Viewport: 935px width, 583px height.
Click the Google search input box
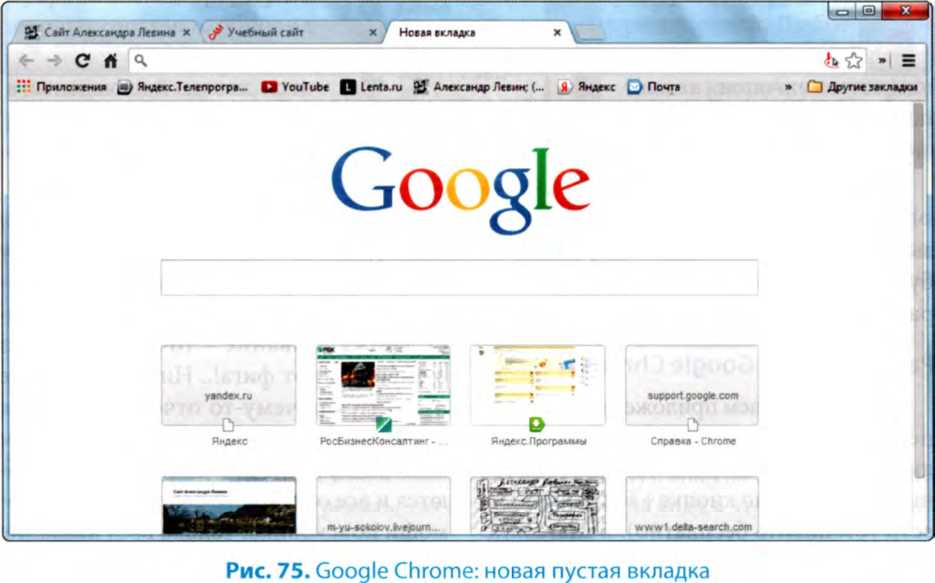[459, 277]
